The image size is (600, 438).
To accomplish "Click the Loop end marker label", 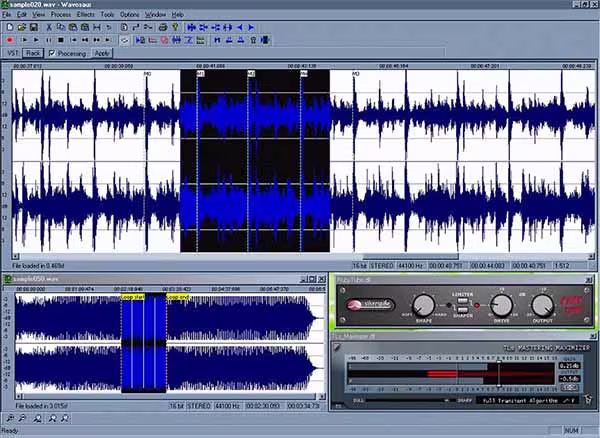I will (178, 296).
